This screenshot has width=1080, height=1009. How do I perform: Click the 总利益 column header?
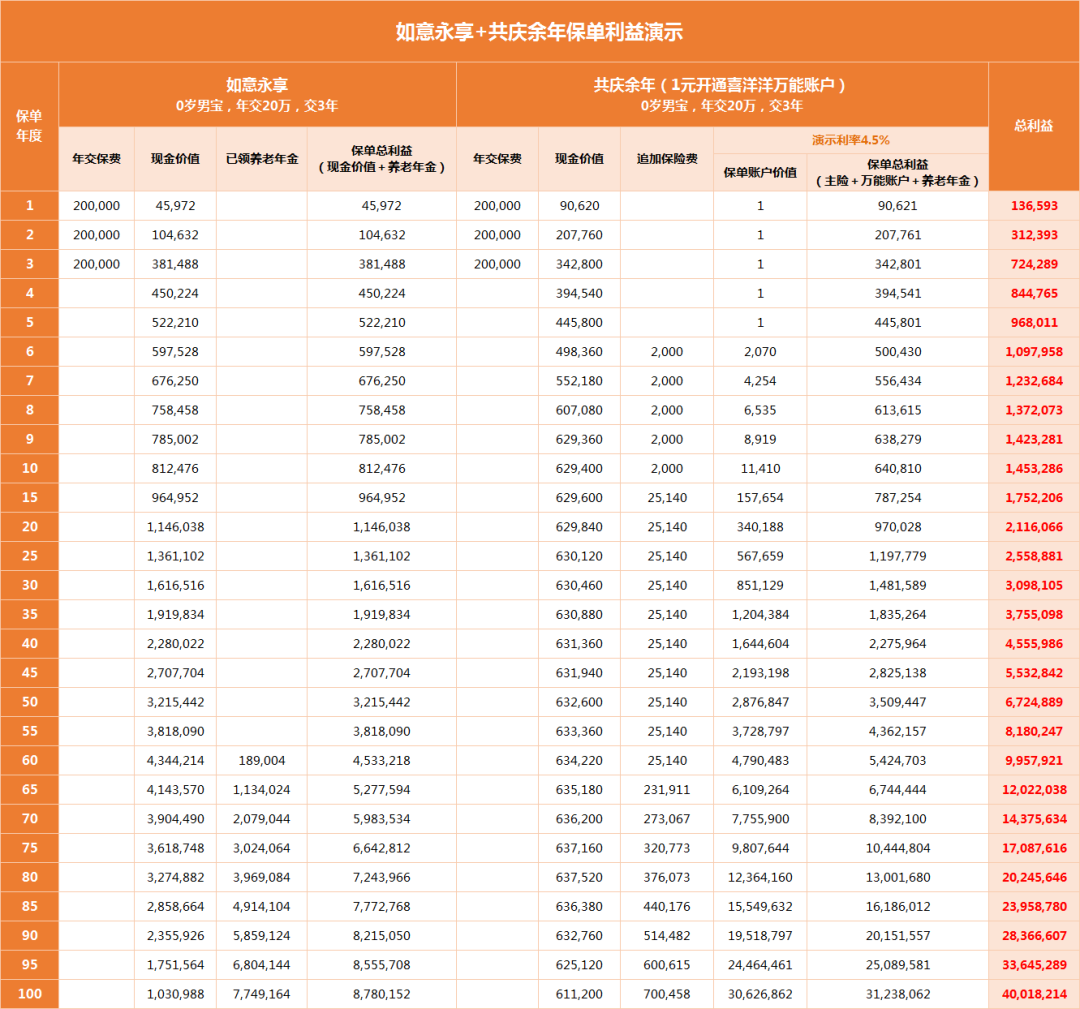click(x=1033, y=124)
